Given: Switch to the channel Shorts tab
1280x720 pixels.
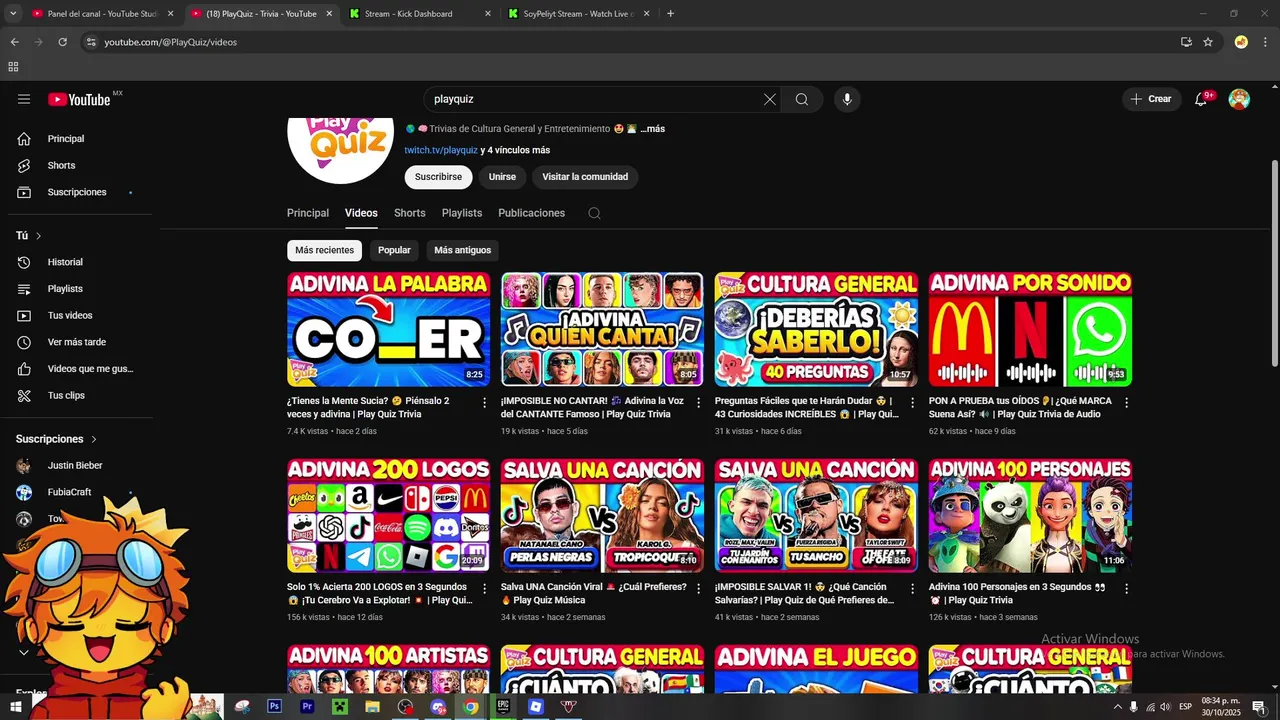Looking at the screenshot, I should 410,213.
